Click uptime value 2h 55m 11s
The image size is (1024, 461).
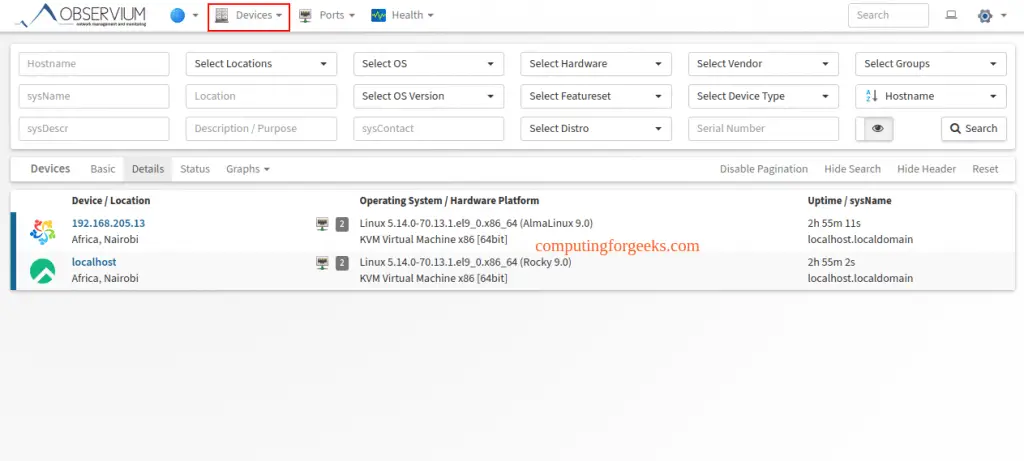click(834, 223)
